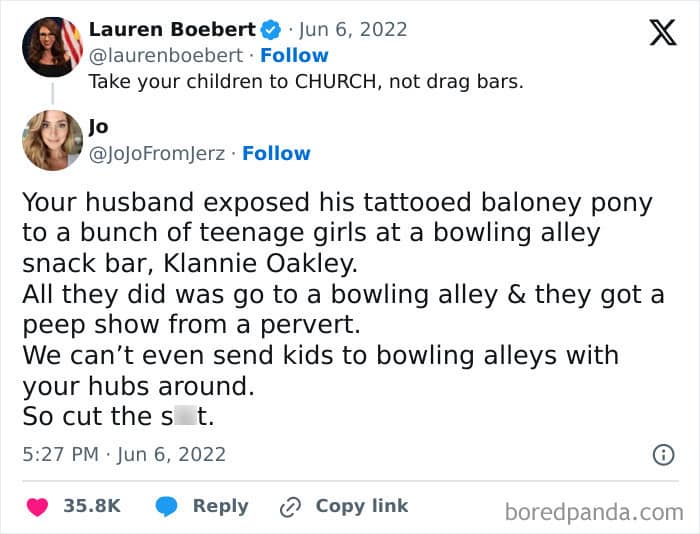Click the chain link copy icon
Screen dimensions: 700x534
click(290, 507)
